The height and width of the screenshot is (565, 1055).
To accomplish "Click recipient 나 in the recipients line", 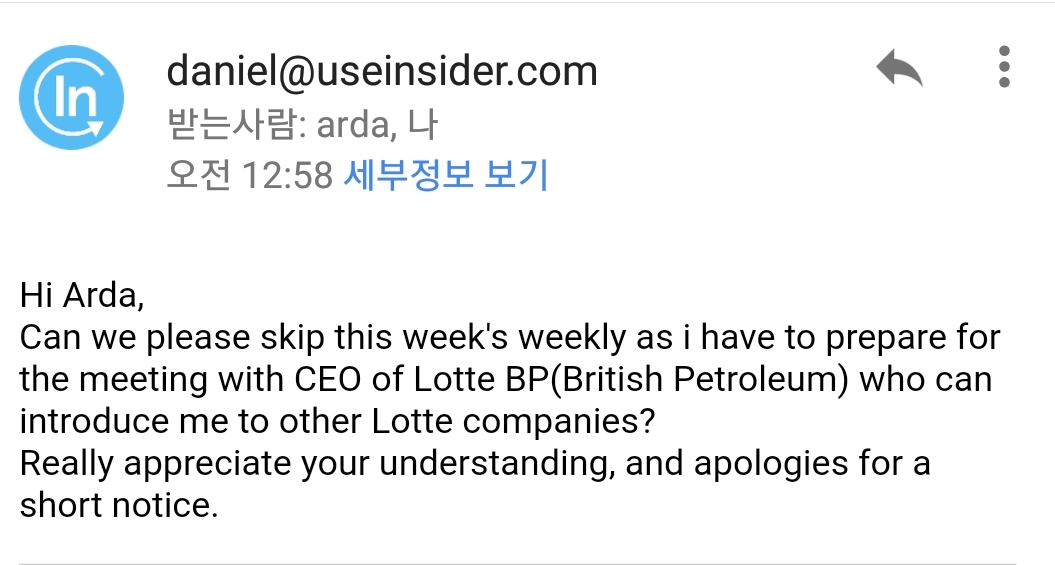I will coord(423,125).
